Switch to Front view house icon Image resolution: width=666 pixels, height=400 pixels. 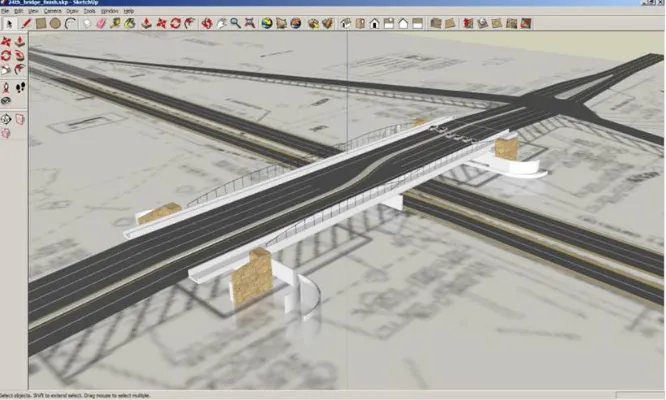pyautogui.click(x=375, y=24)
